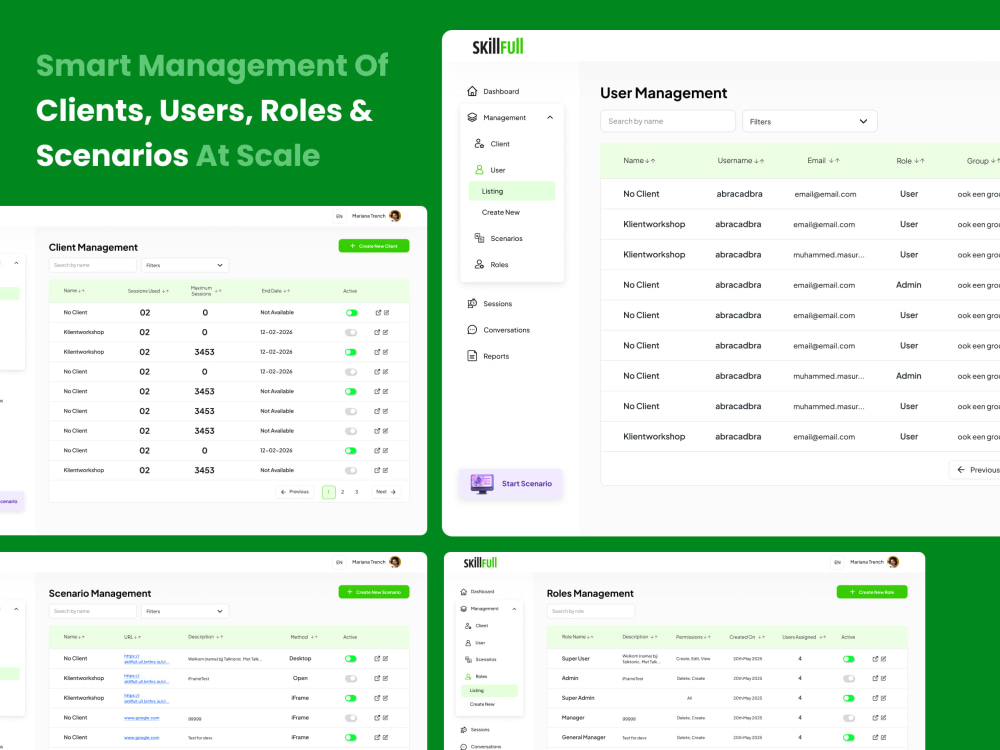Click user avatar in Scenario Management header

point(395,562)
